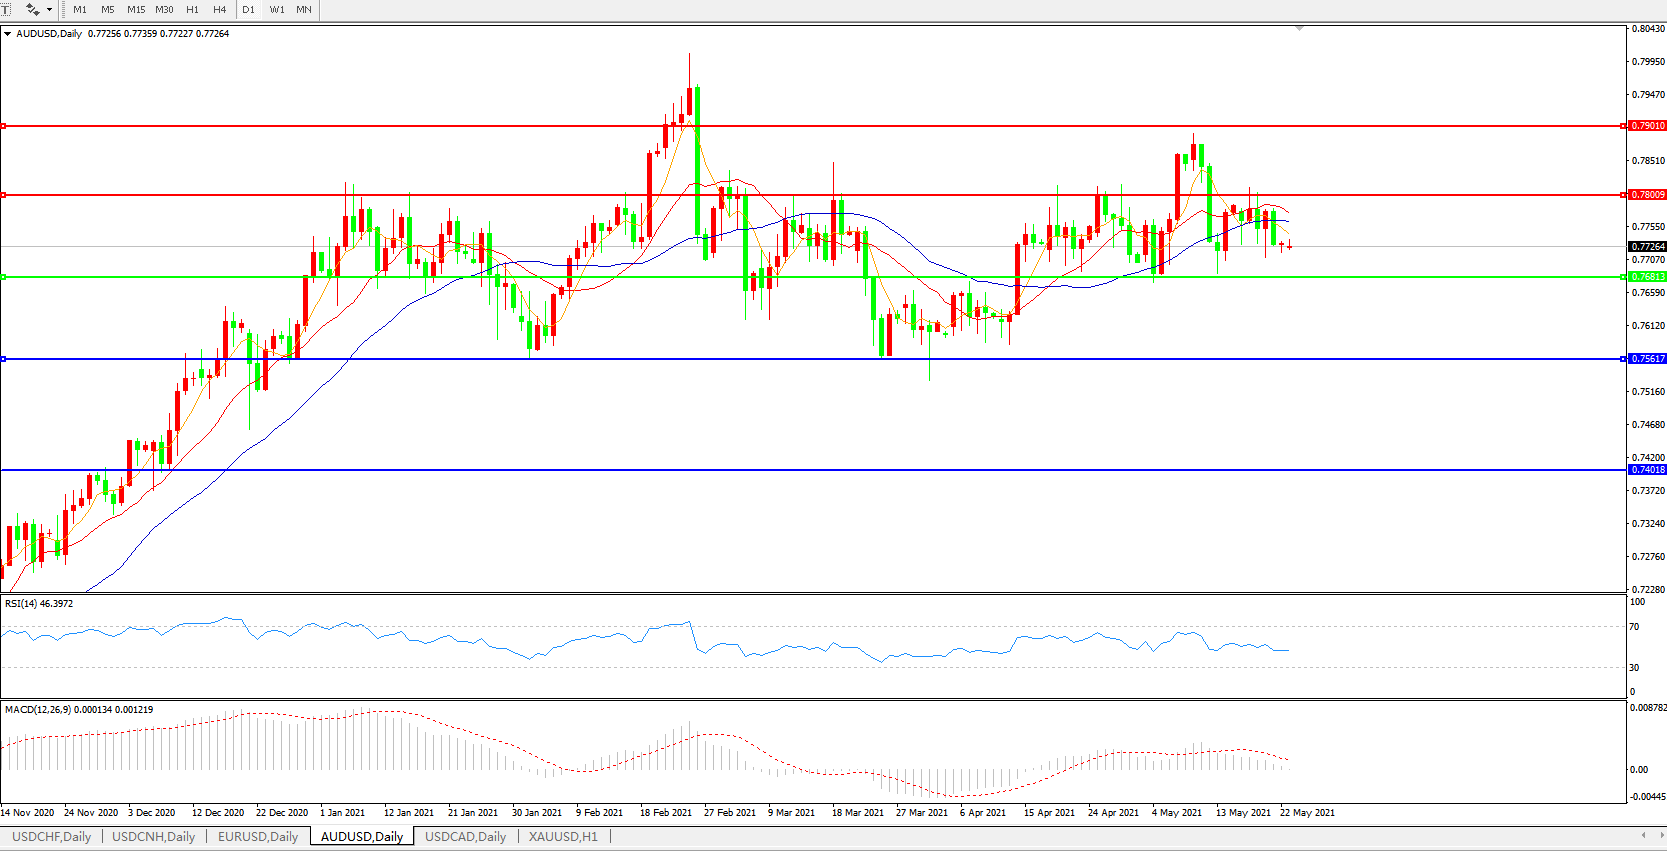Screen dimensions: 1667x851
Task: Open the arrows tool dropdown arrow
Action: tap(49, 9)
